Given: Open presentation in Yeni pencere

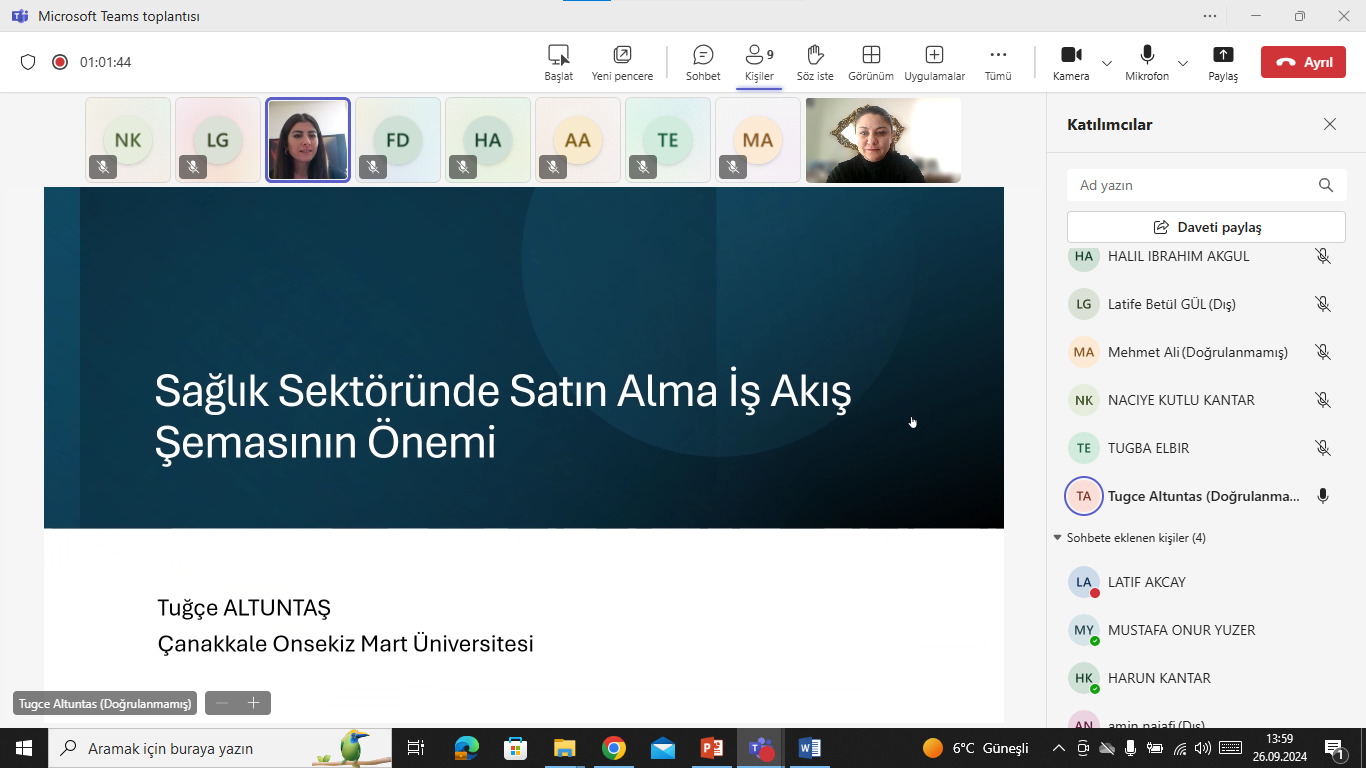Looking at the screenshot, I should point(622,62).
